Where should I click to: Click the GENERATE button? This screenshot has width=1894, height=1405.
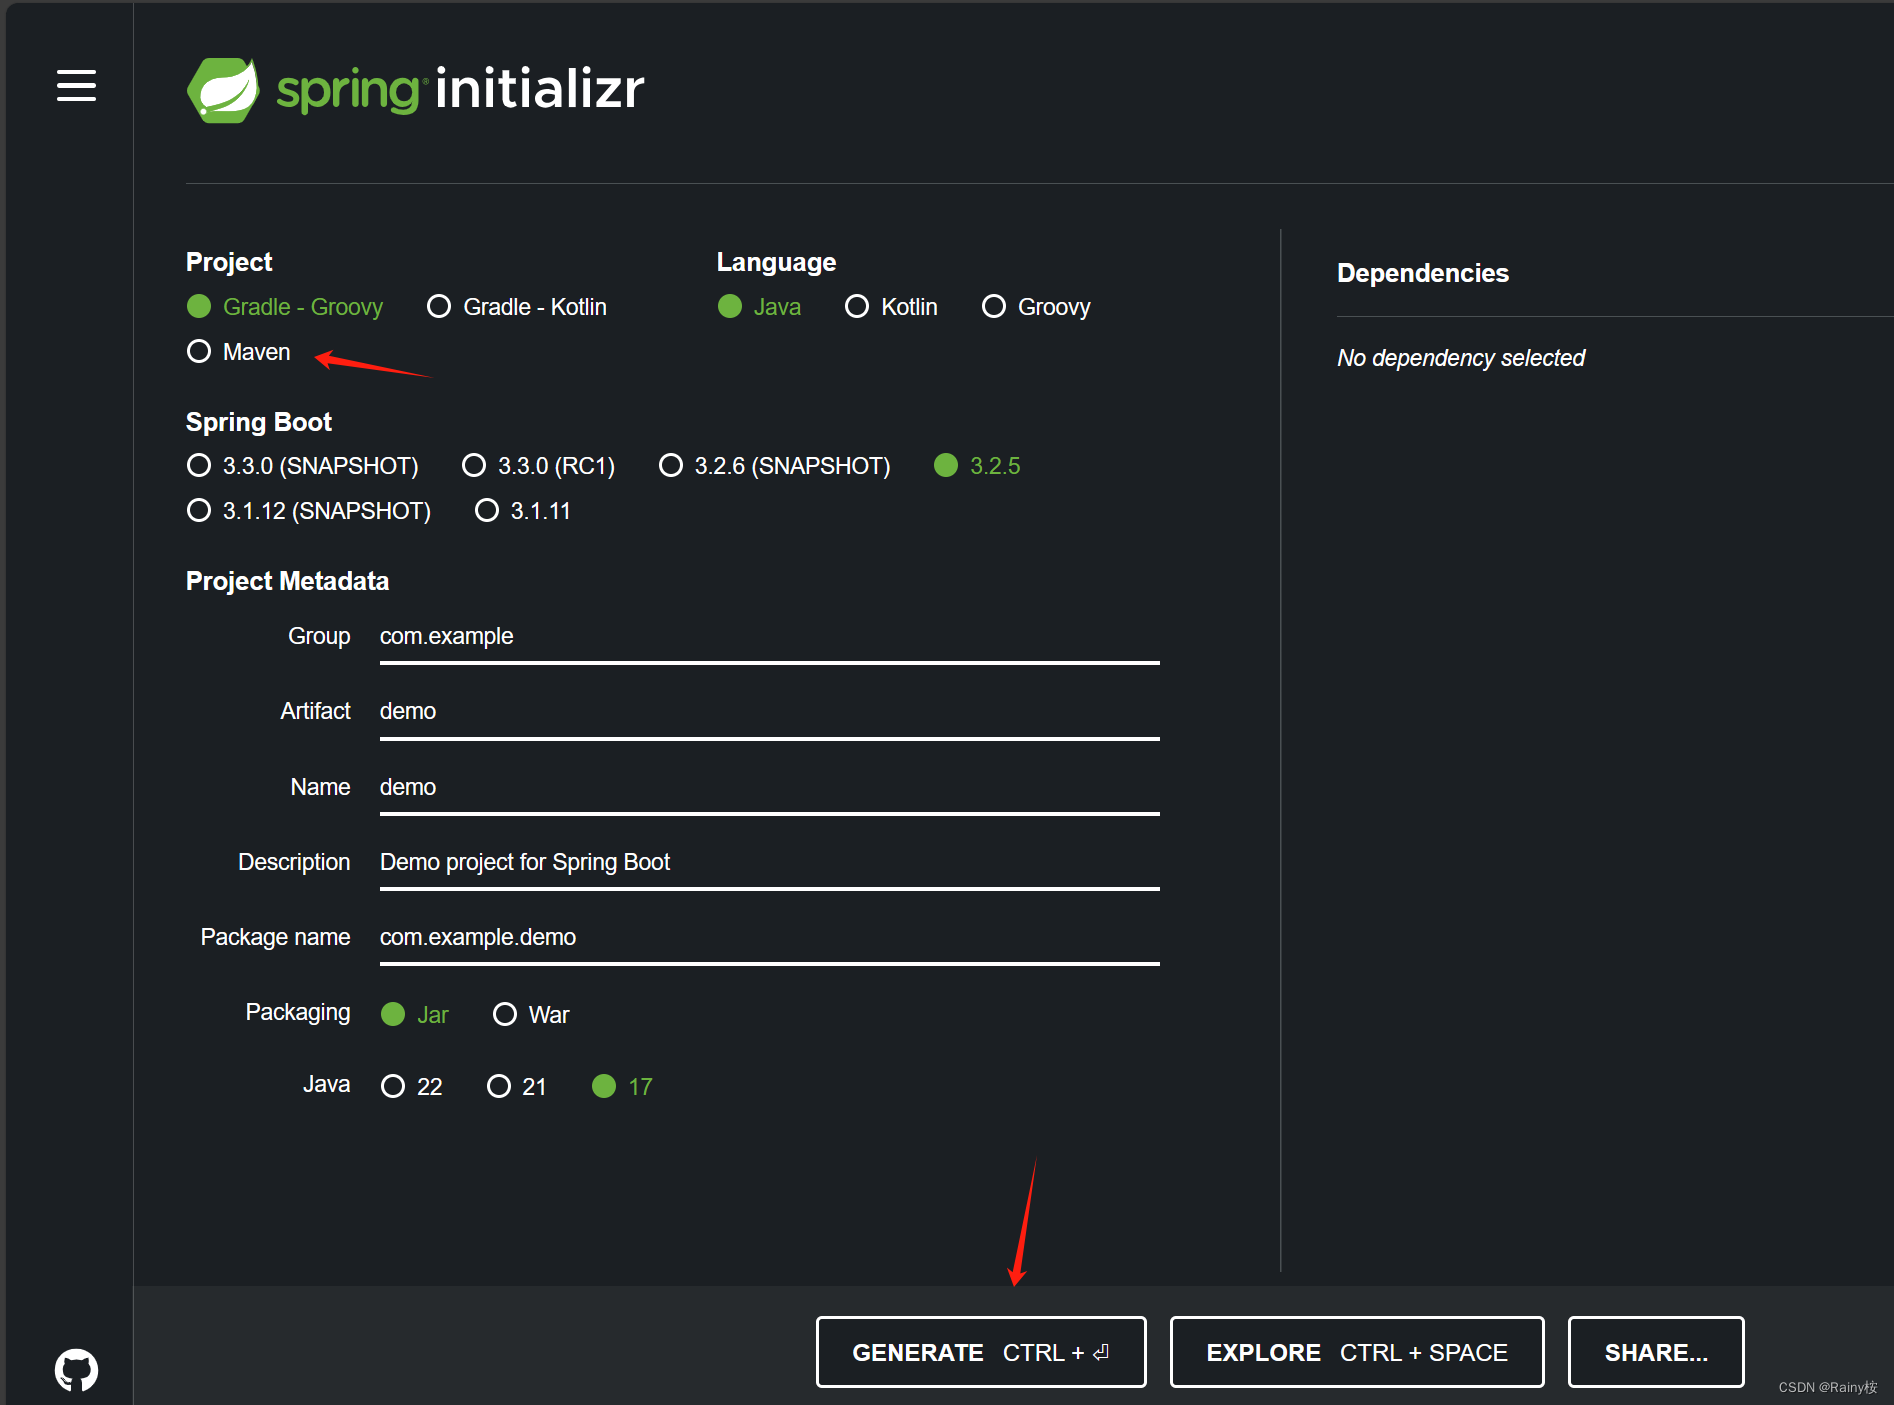pos(981,1352)
